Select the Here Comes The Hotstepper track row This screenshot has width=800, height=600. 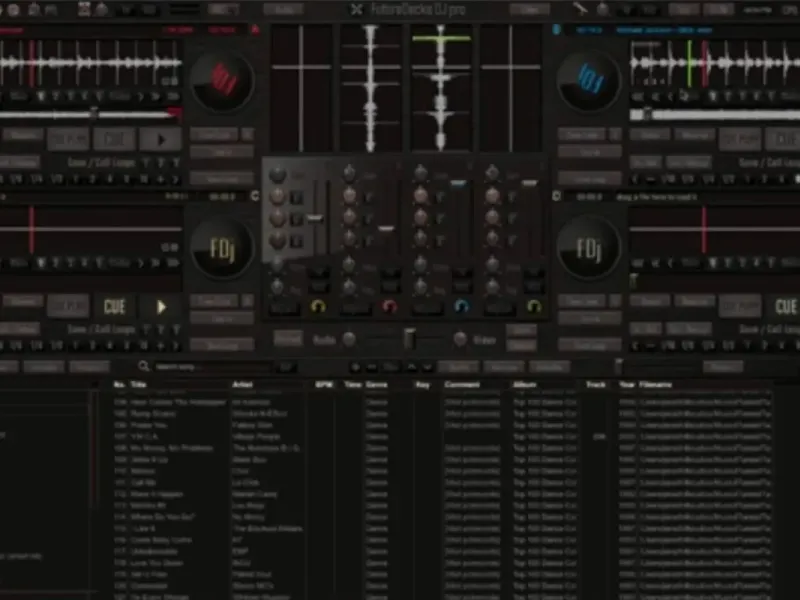tap(442, 402)
